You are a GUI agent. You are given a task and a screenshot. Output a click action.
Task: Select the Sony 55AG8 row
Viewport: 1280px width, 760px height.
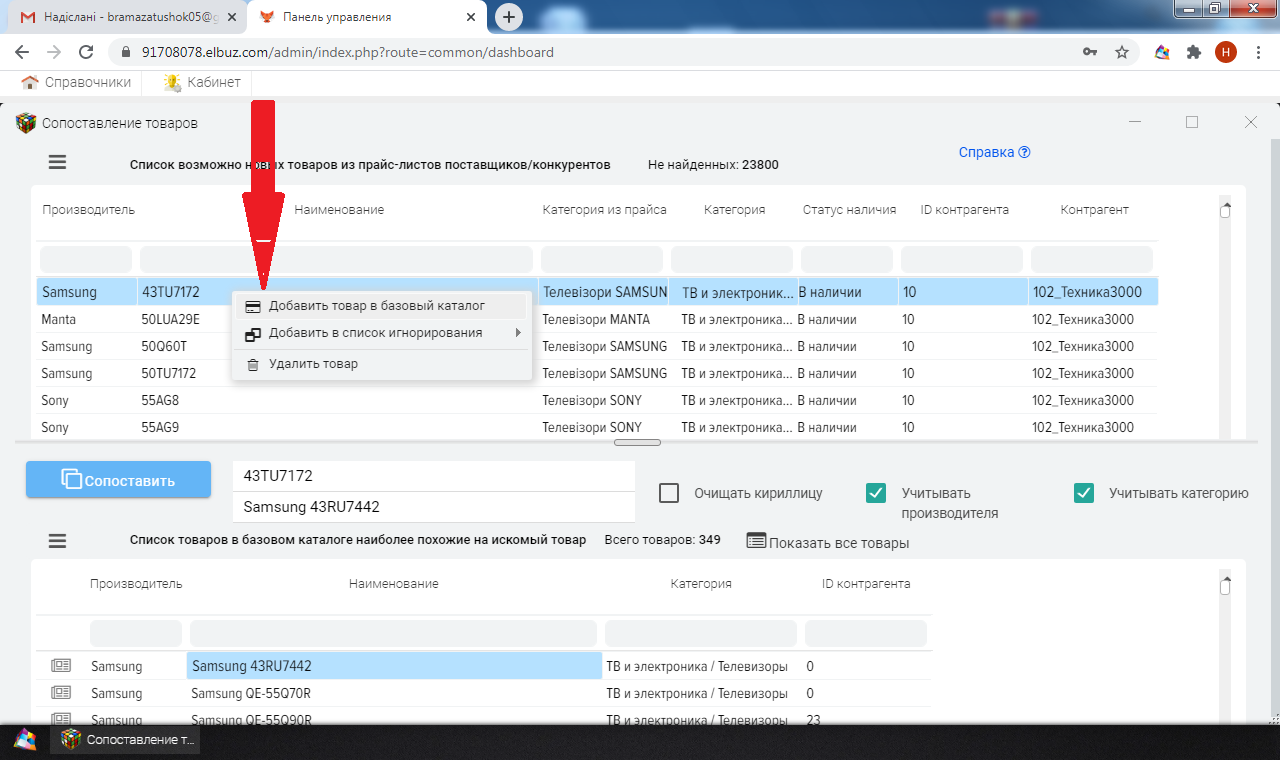(x=597, y=401)
